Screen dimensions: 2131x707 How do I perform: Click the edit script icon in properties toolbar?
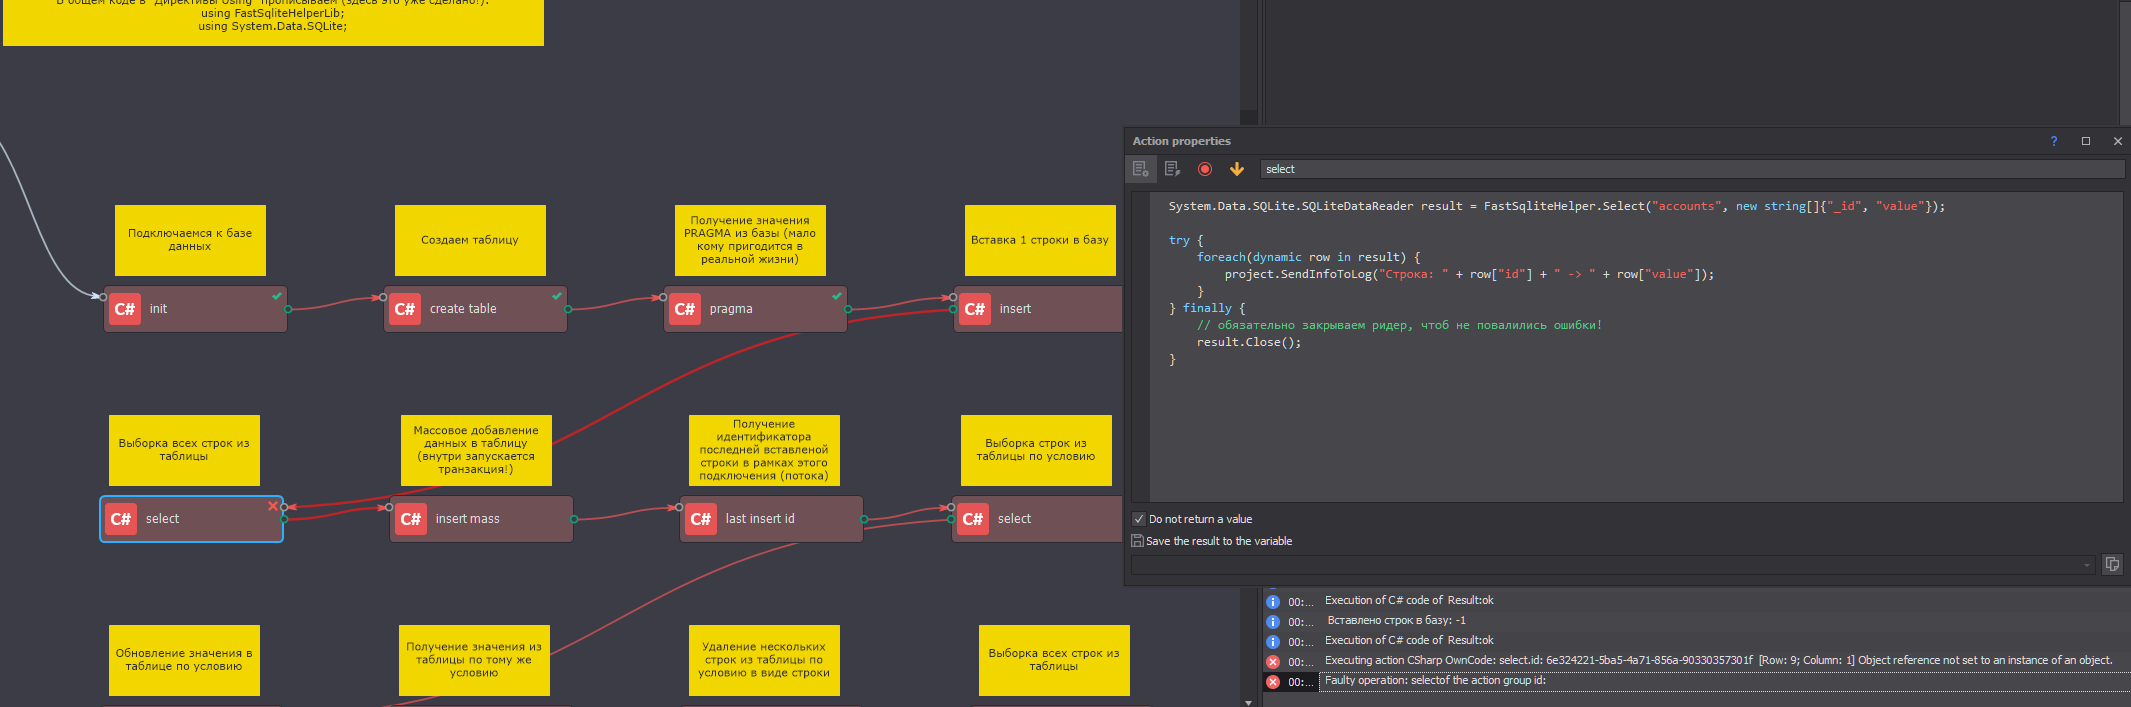(1172, 169)
